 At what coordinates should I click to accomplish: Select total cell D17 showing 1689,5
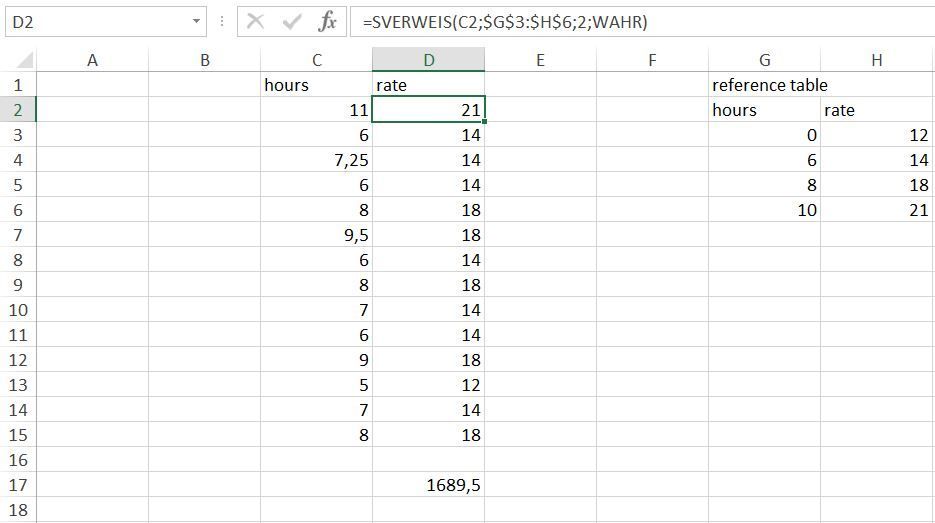click(429, 485)
